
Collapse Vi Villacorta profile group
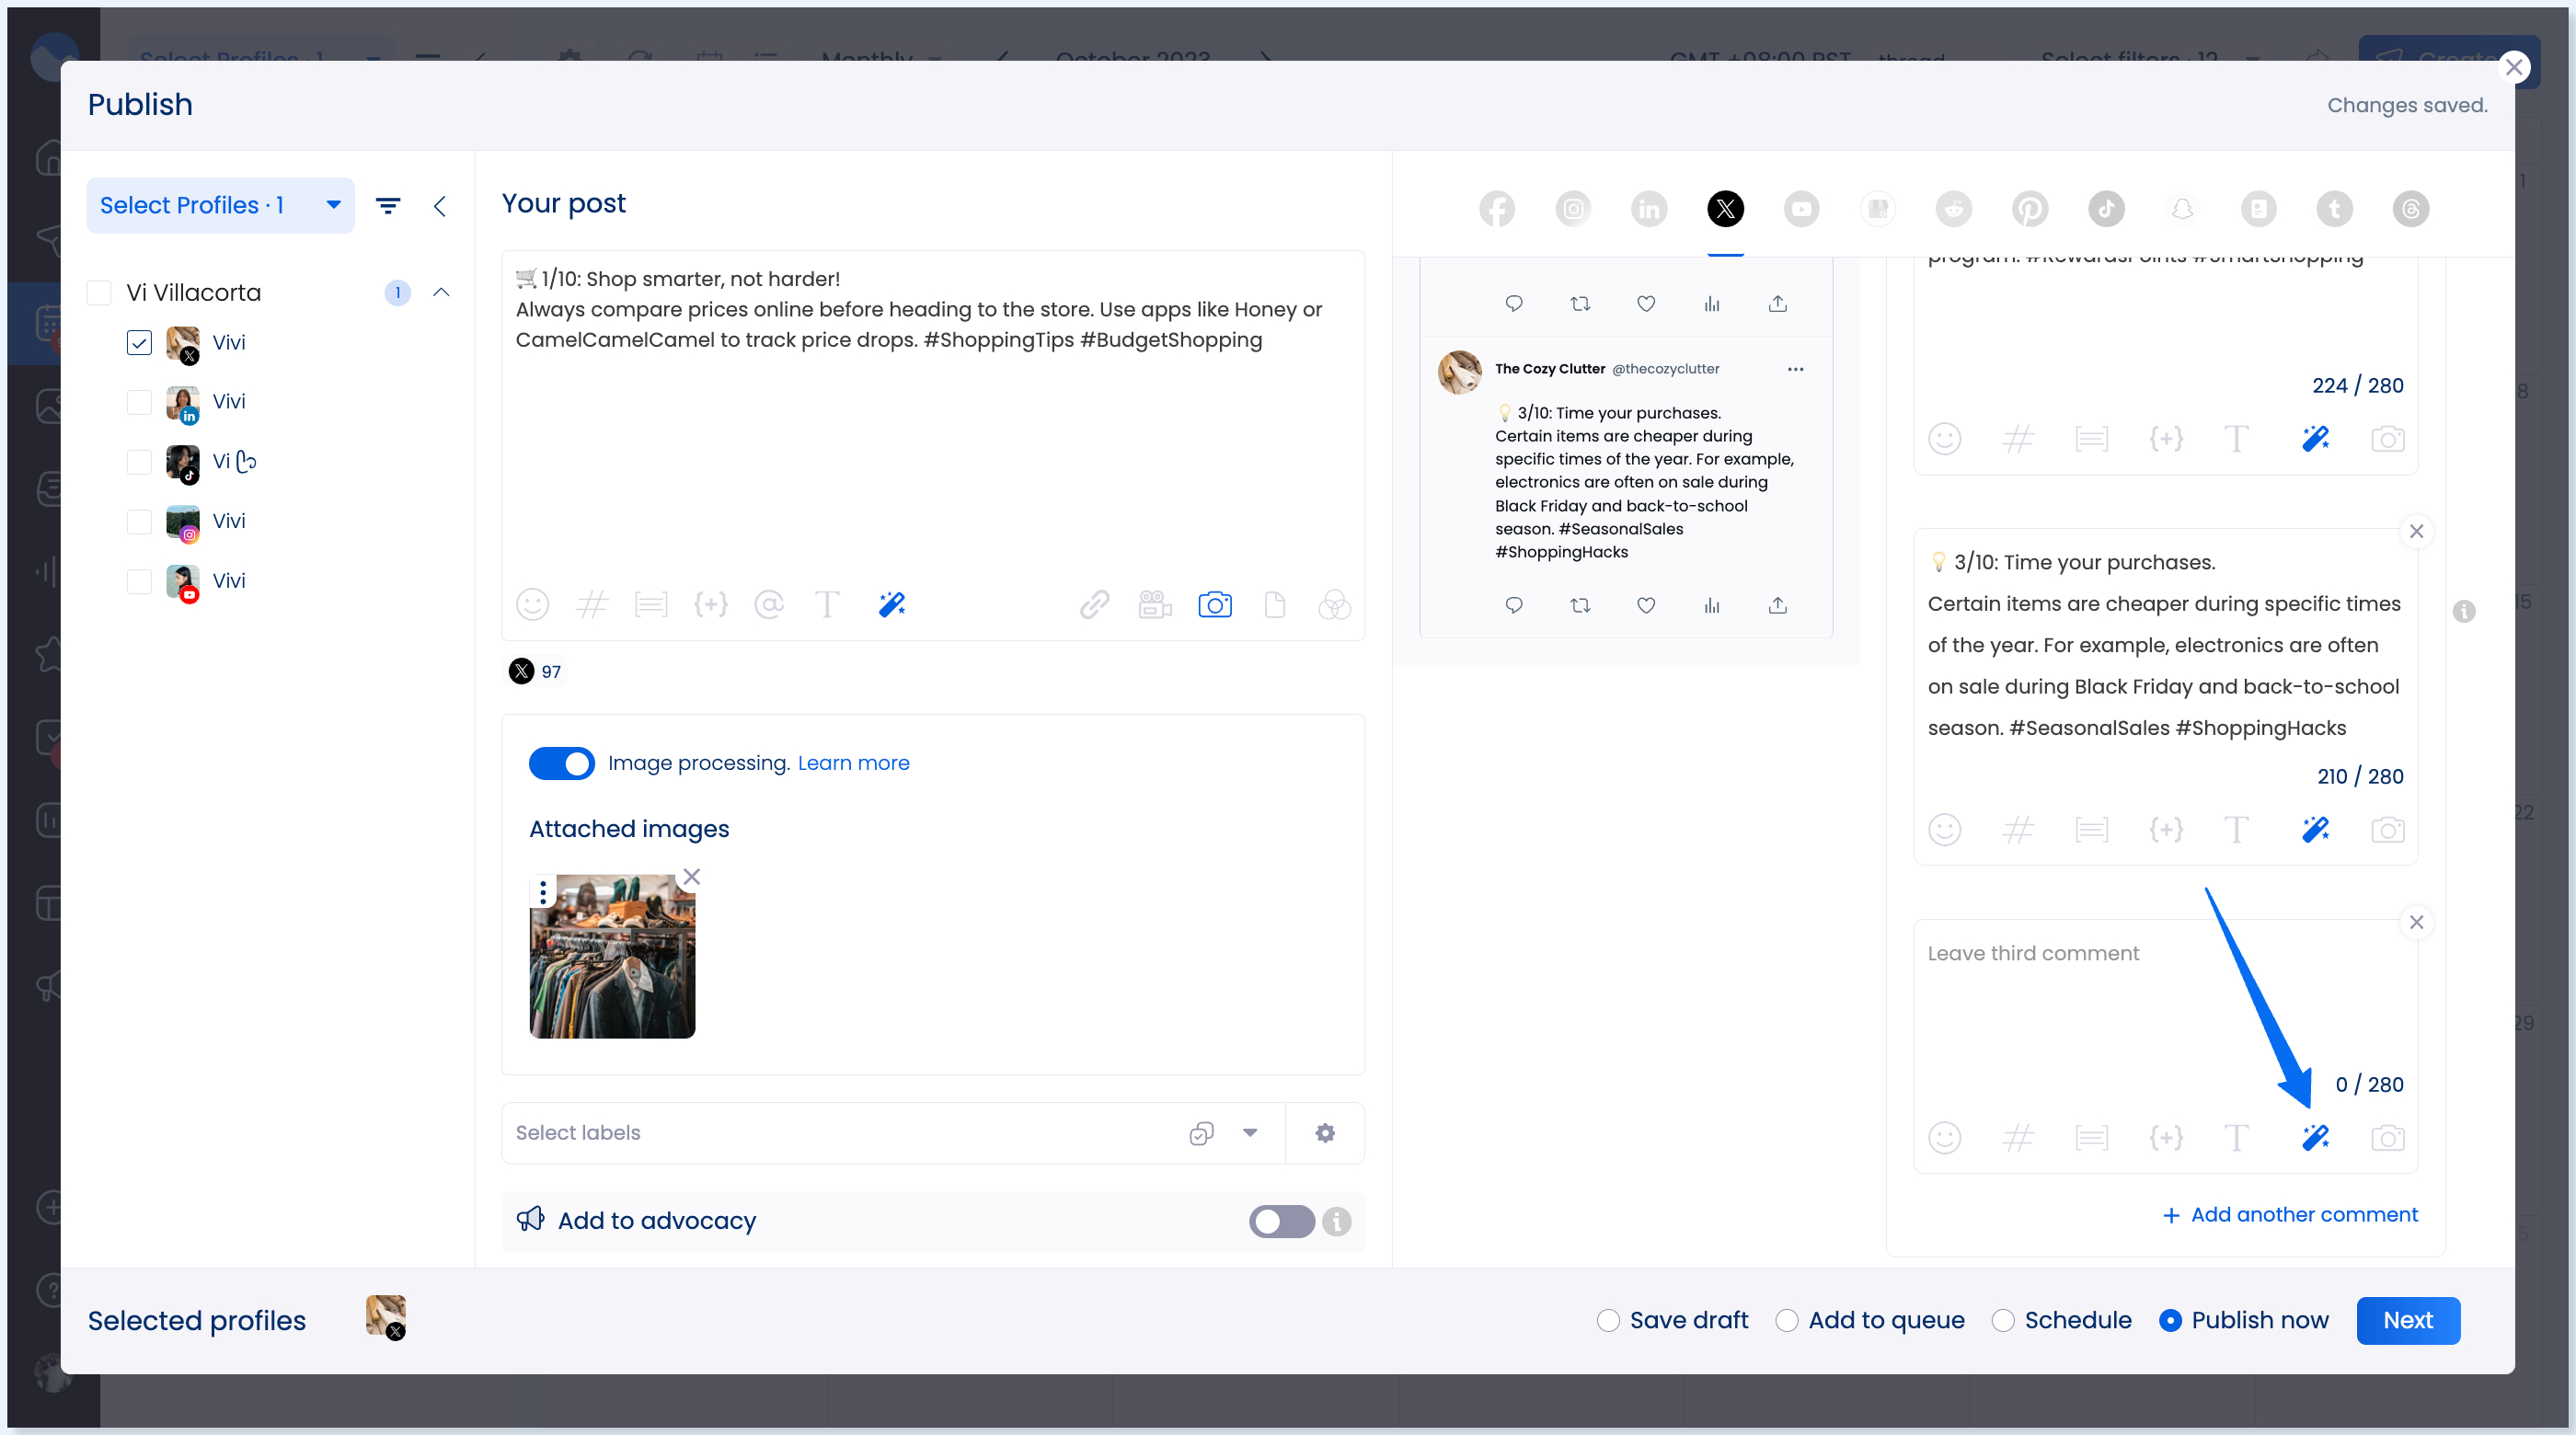click(x=441, y=292)
